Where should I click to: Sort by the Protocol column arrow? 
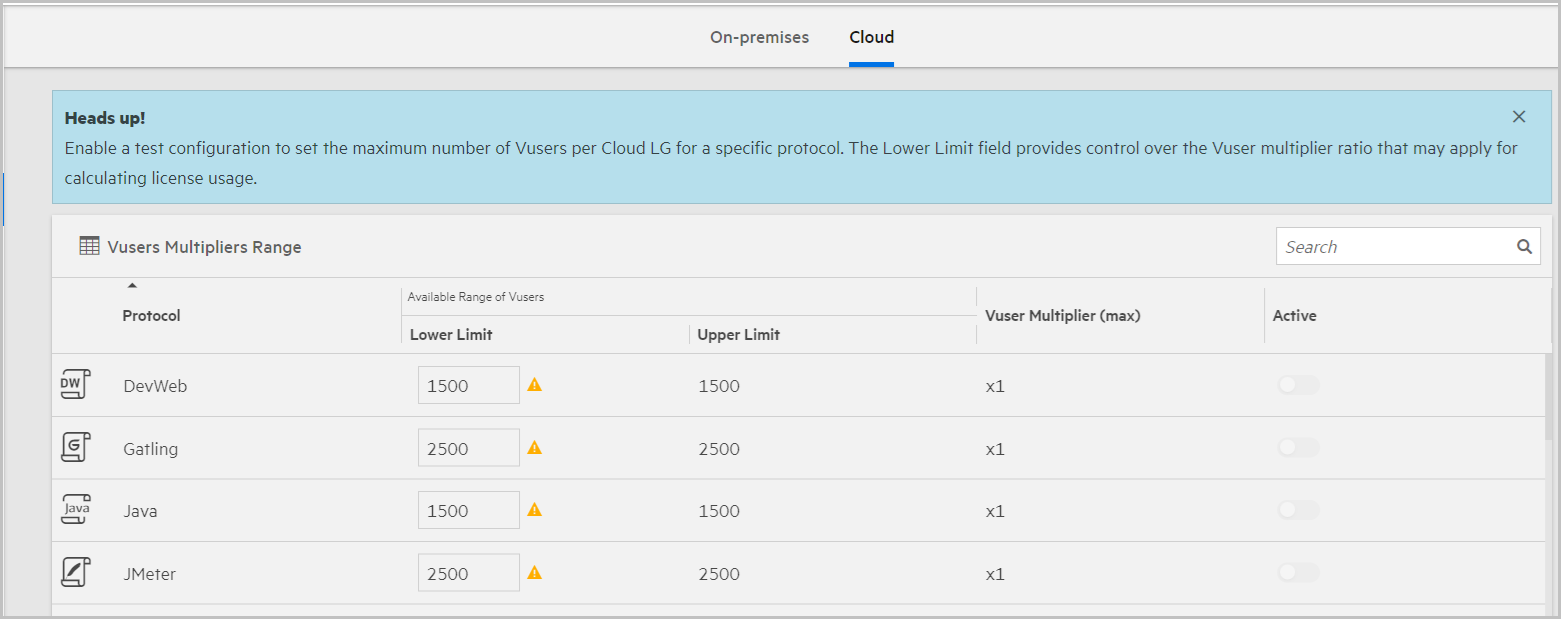coord(132,287)
